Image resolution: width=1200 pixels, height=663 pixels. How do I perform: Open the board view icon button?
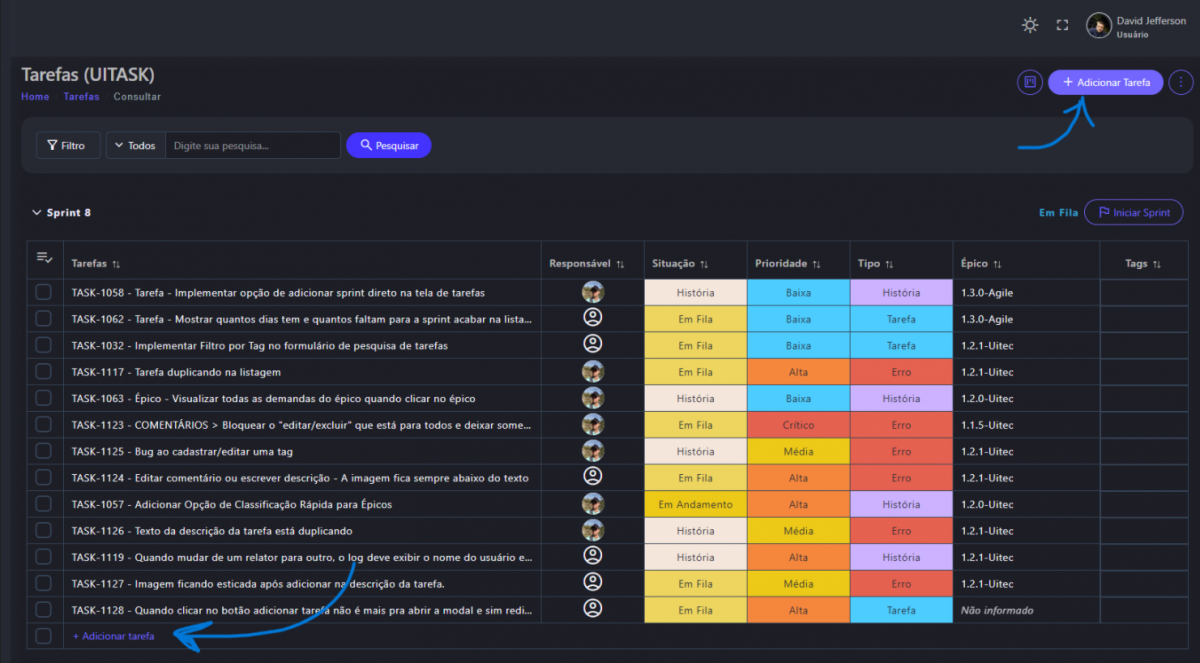[x=1029, y=82]
